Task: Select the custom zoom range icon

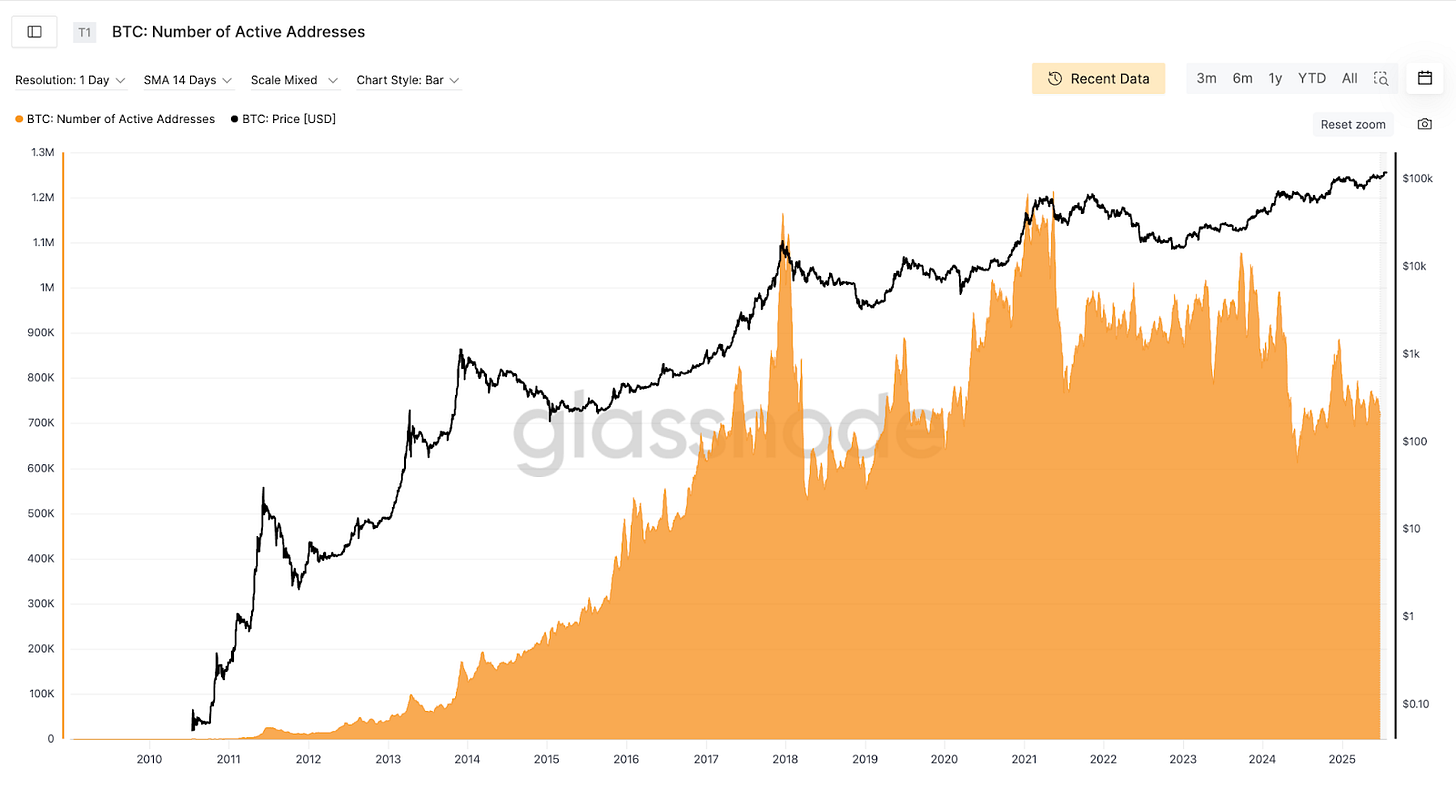Action: click(x=1381, y=78)
